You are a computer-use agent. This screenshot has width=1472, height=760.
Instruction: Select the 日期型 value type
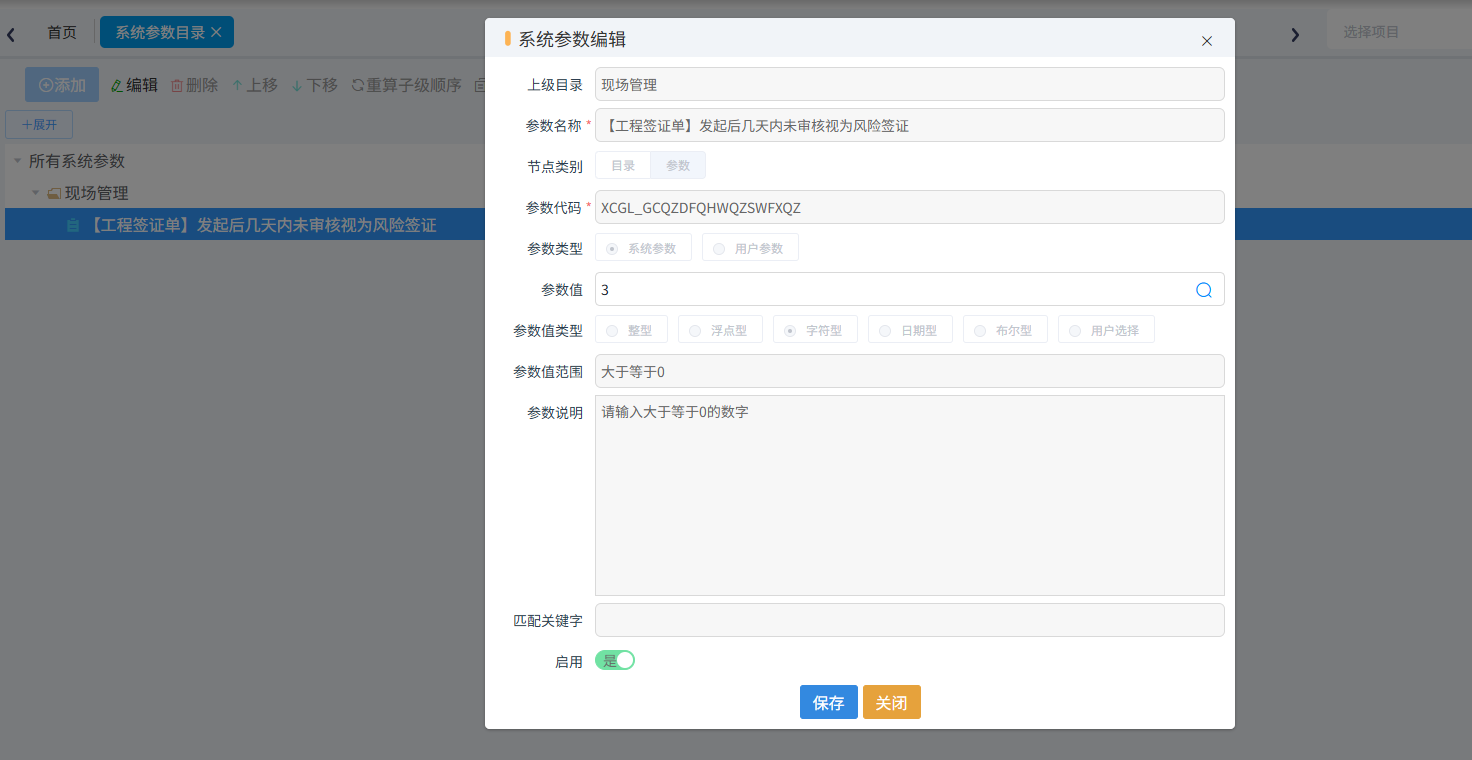[910, 330]
